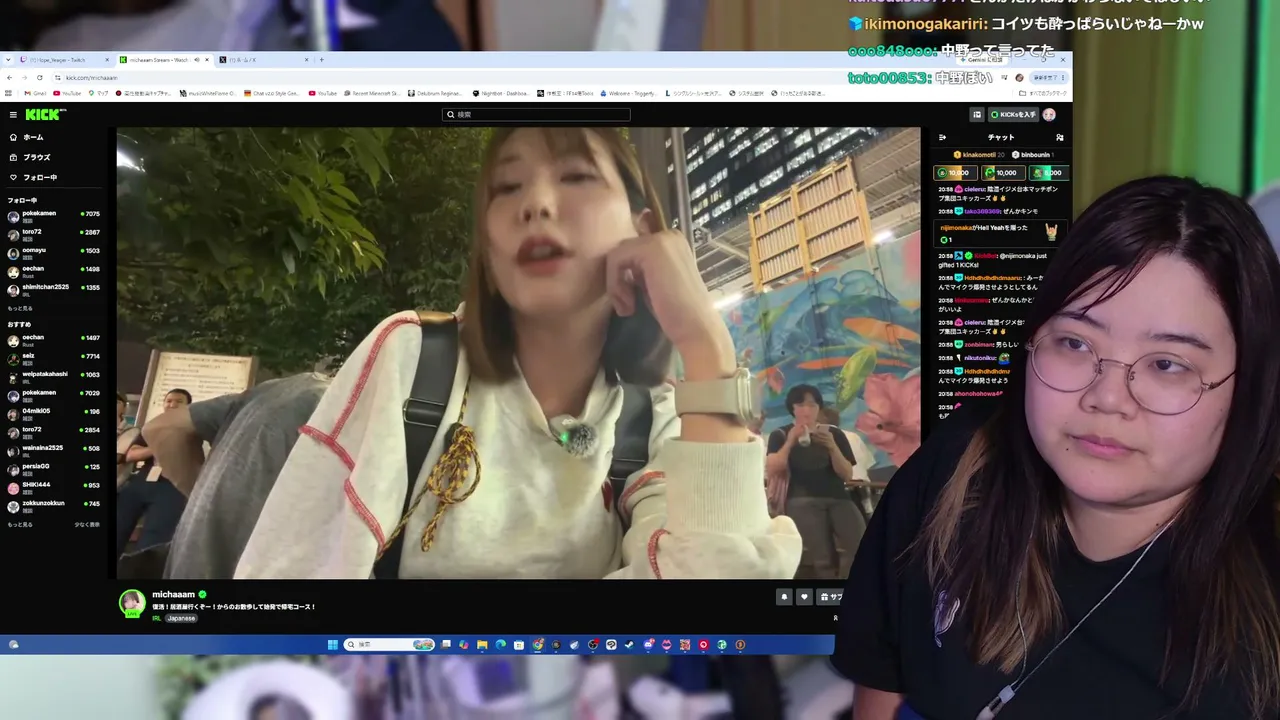Toggle theatre mode icon beside KICKs button
The height and width of the screenshot is (720, 1280).
click(977, 115)
